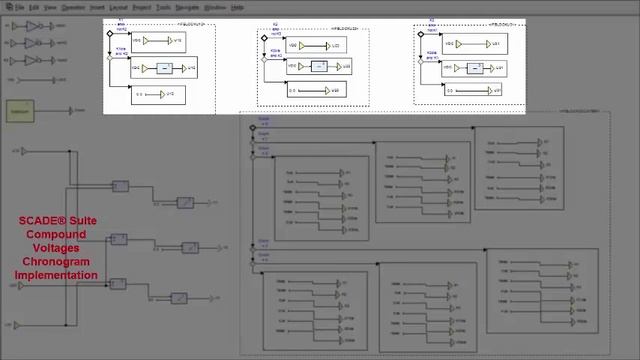
Task: Open the Insert menu
Action: tap(97, 7)
